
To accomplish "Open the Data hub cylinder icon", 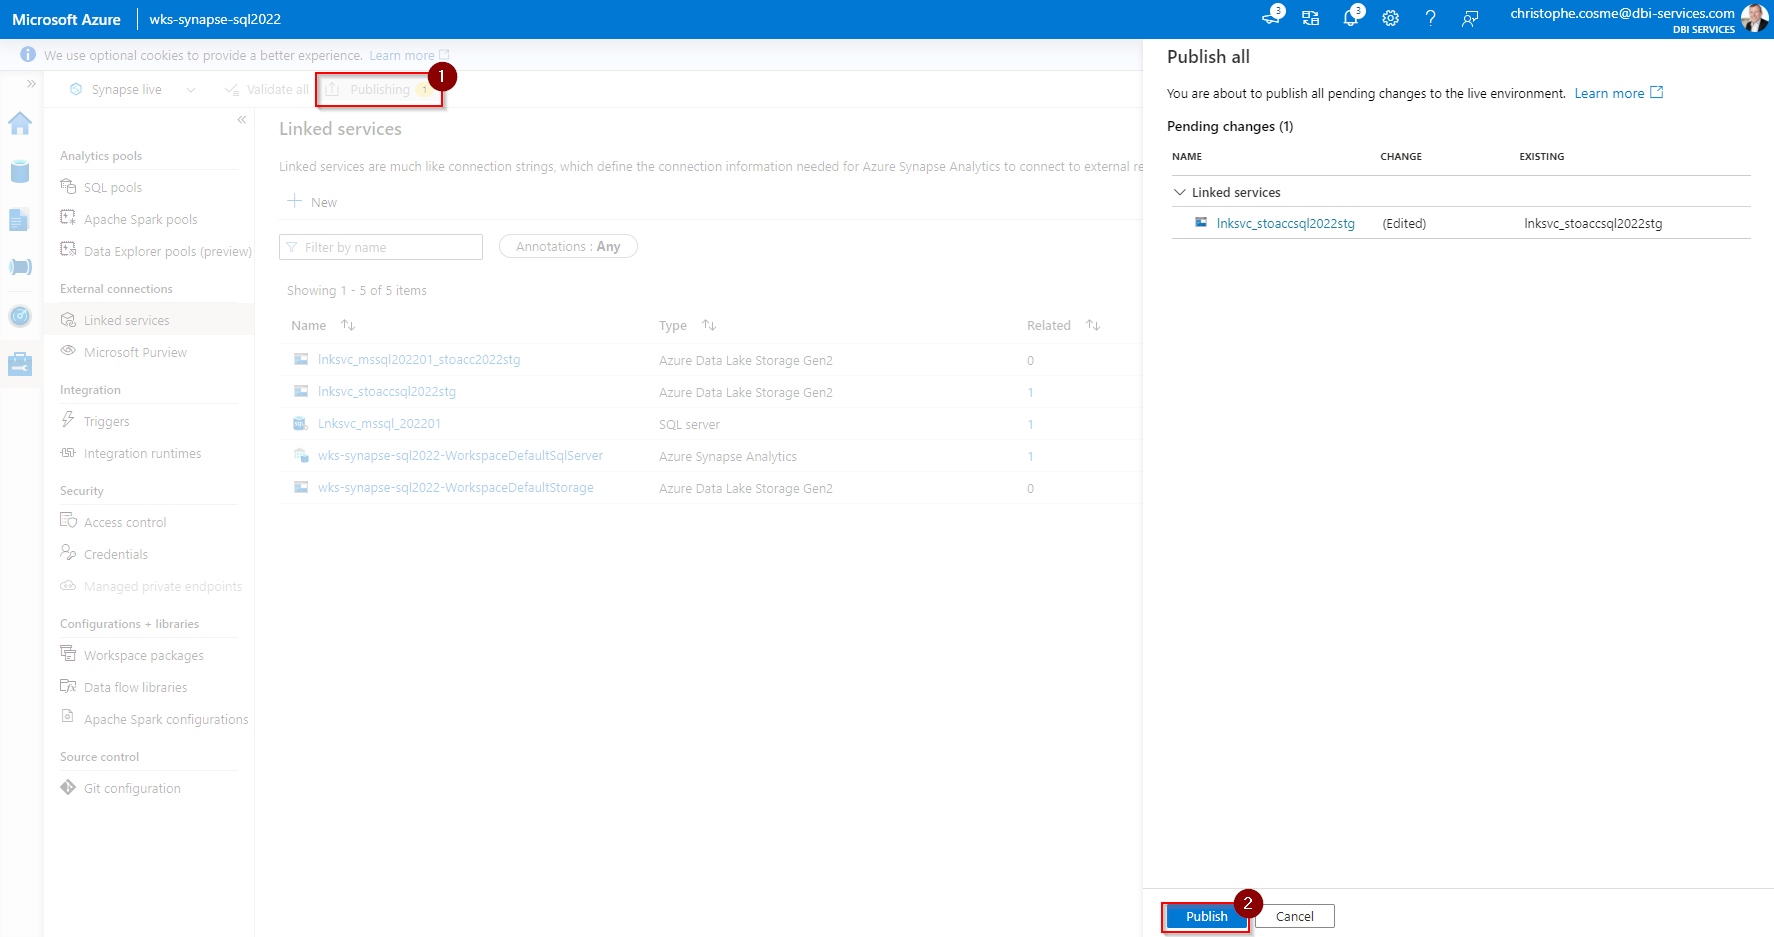I will point(20,172).
